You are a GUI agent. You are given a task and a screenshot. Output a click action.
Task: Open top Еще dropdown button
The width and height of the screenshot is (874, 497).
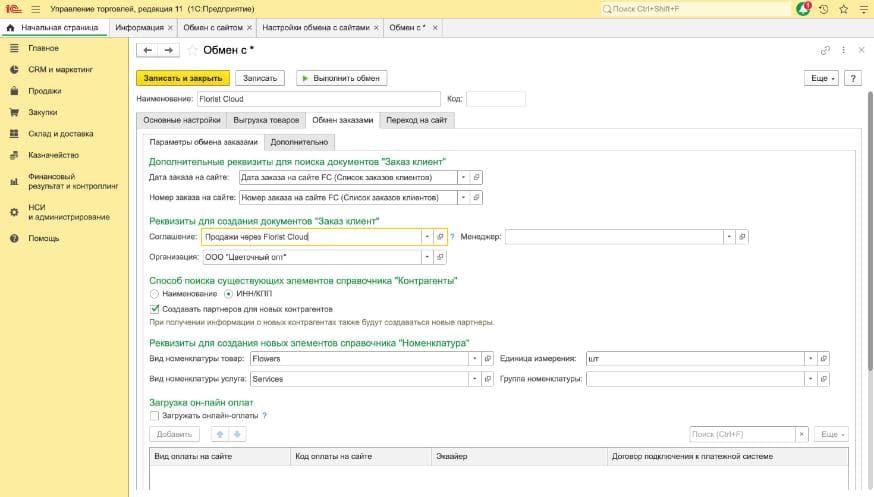[822, 78]
